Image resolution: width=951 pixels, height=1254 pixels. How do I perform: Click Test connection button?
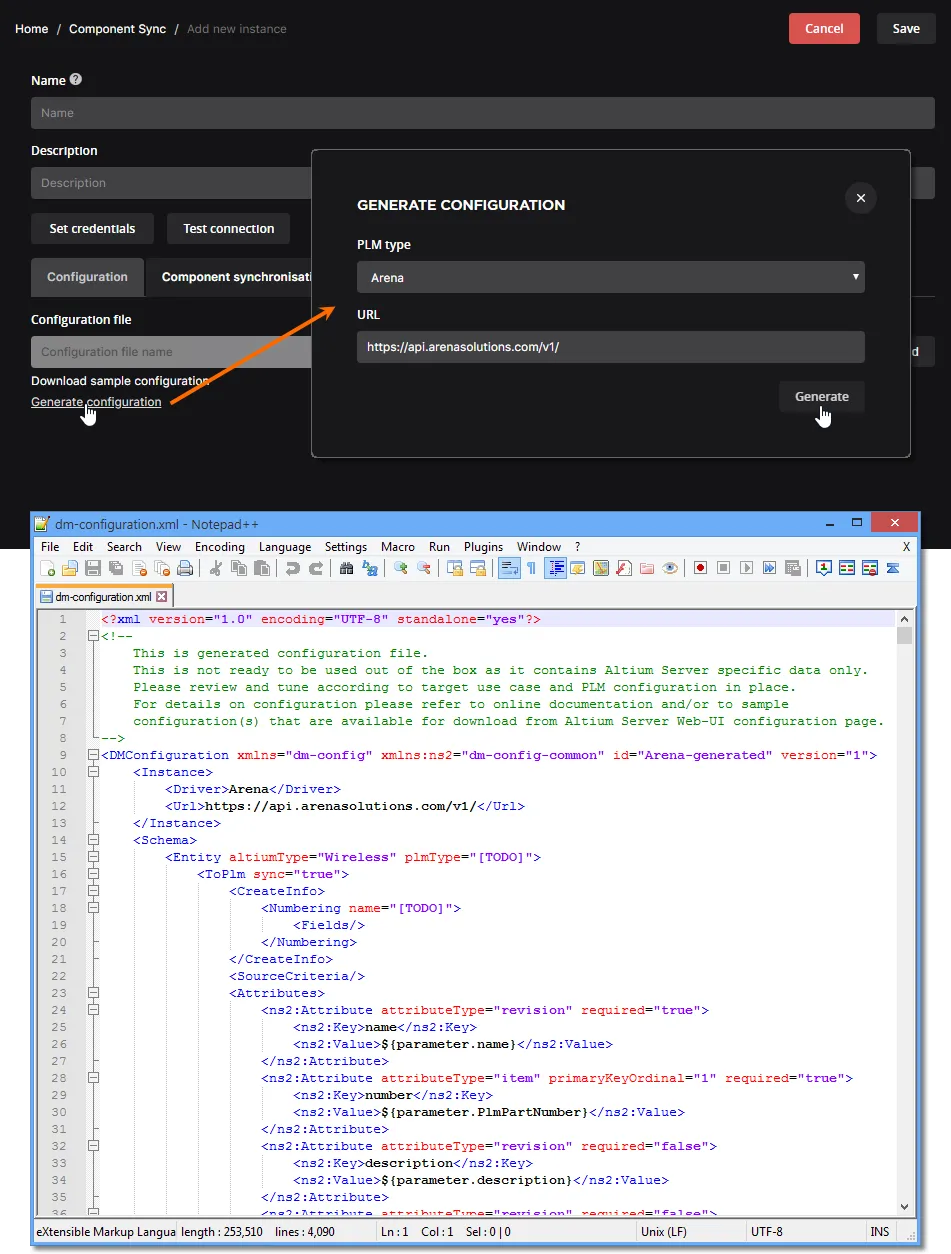(228, 229)
